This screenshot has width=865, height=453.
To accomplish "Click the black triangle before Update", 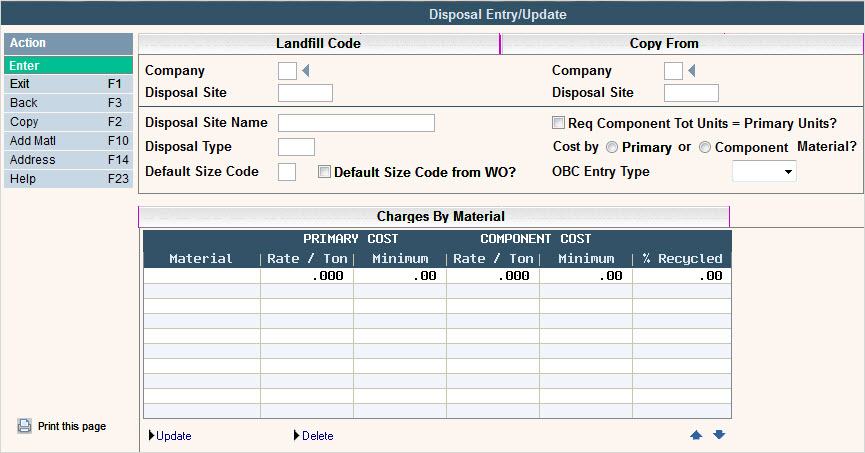I will (x=152, y=435).
